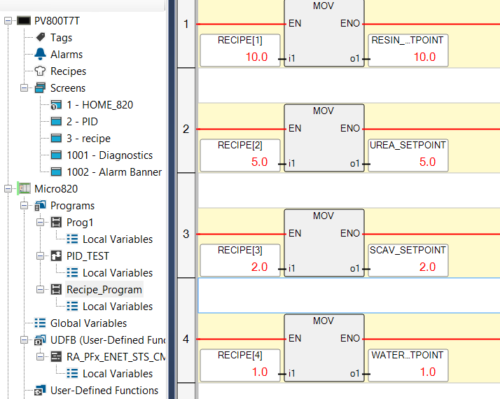Select the MOV block in rung 3
500x399 pixels.
pyautogui.click(x=324, y=243)
